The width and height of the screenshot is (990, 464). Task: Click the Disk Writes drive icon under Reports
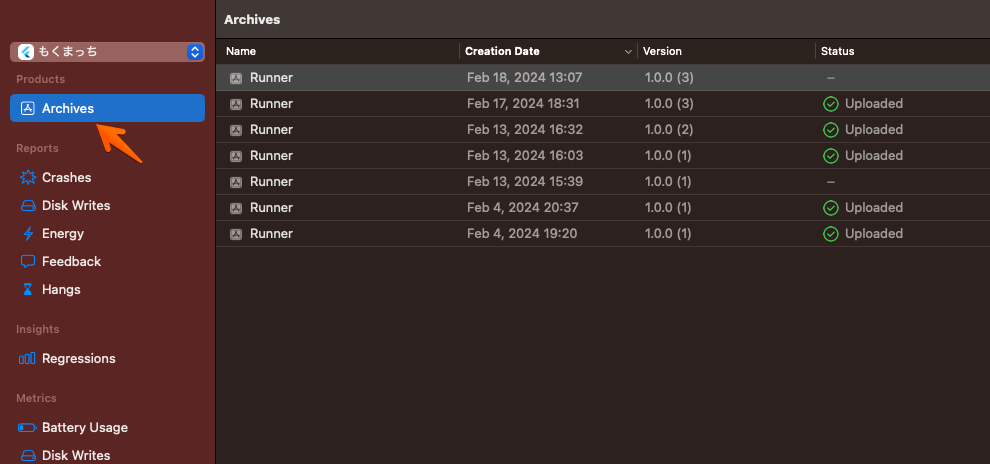[x=28, y=206]
